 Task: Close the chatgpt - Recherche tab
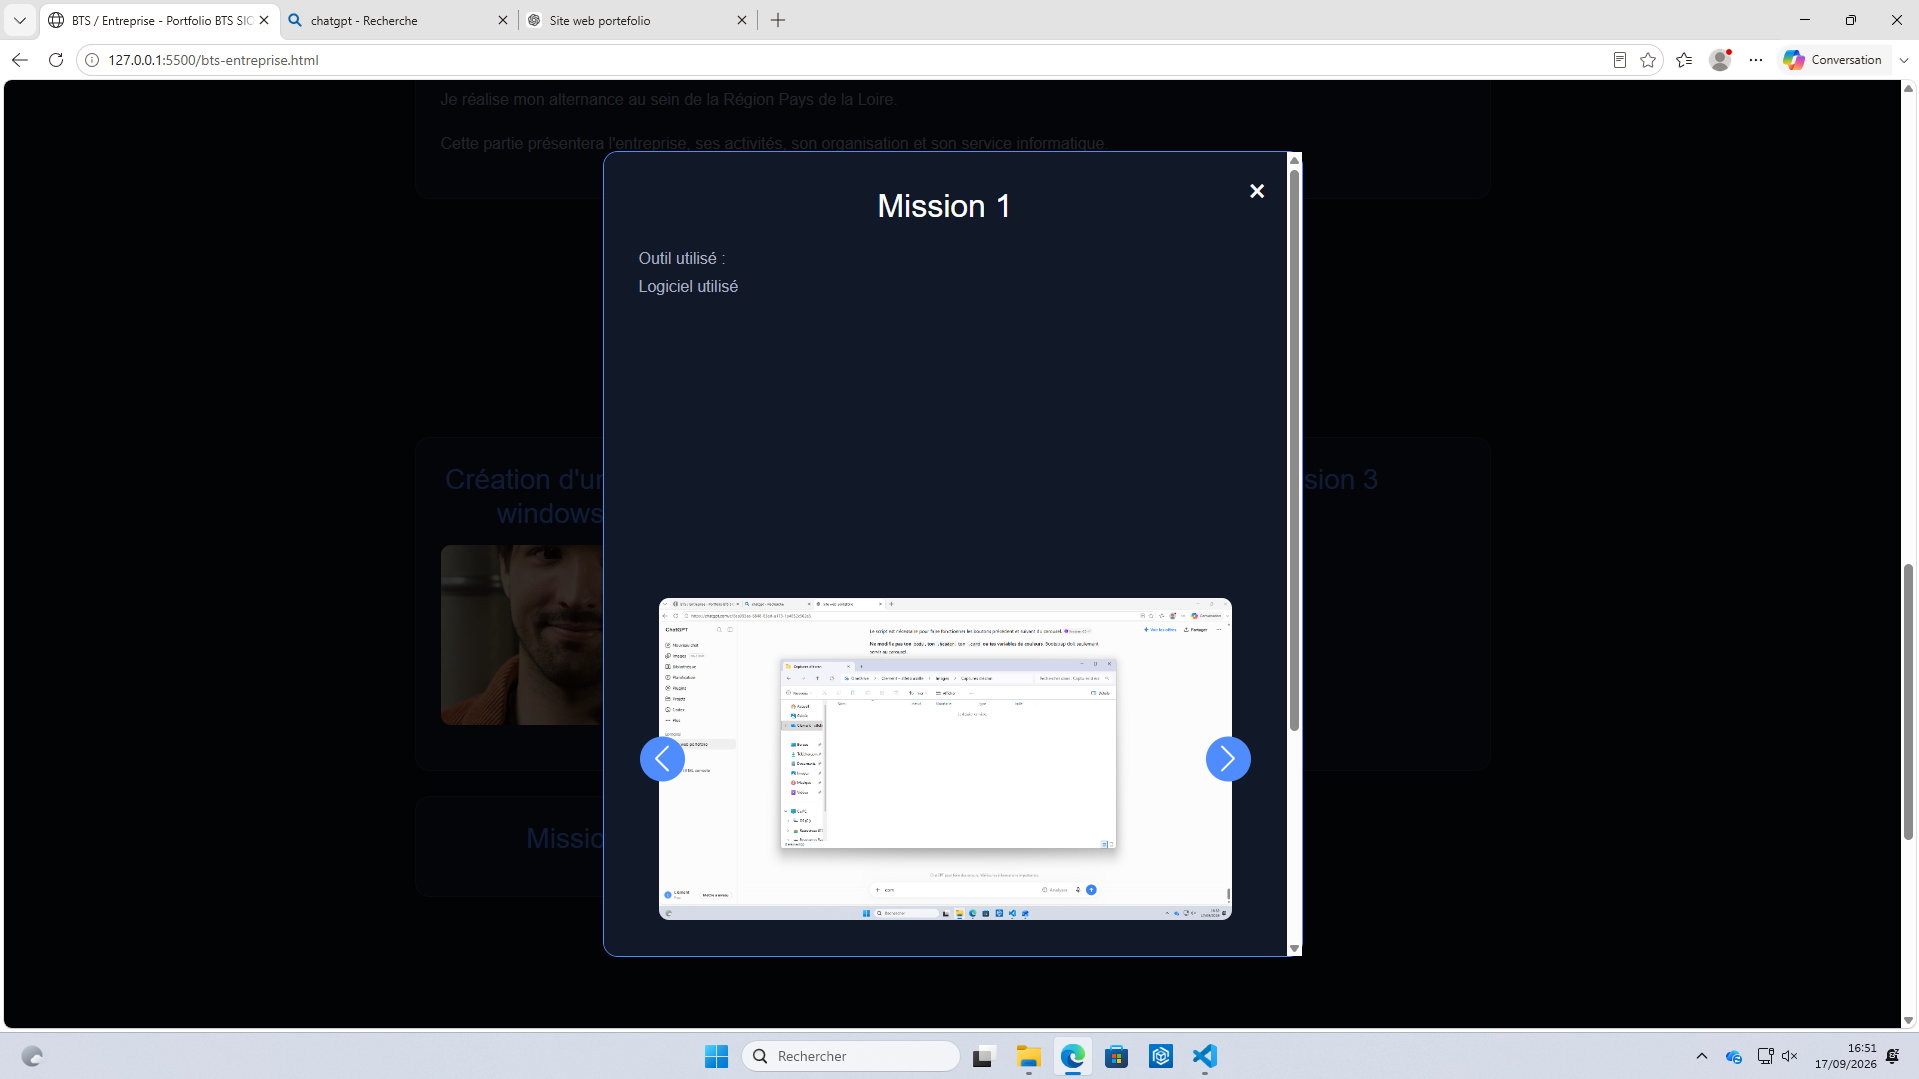(x=503, y=20)
